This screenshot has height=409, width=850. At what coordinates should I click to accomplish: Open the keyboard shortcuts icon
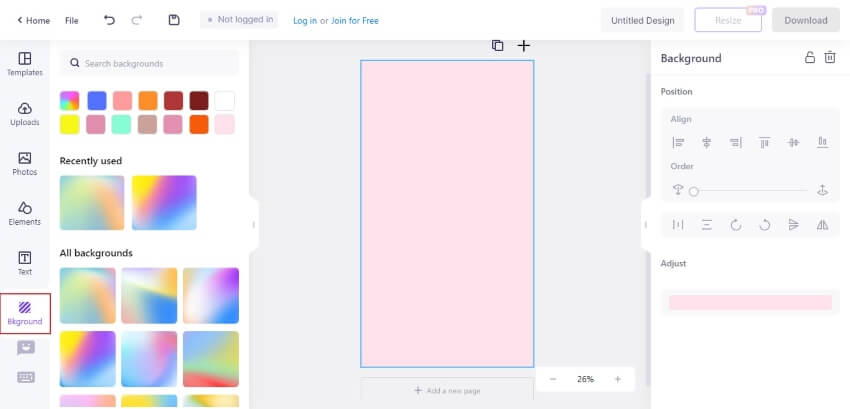click(25, 377)
